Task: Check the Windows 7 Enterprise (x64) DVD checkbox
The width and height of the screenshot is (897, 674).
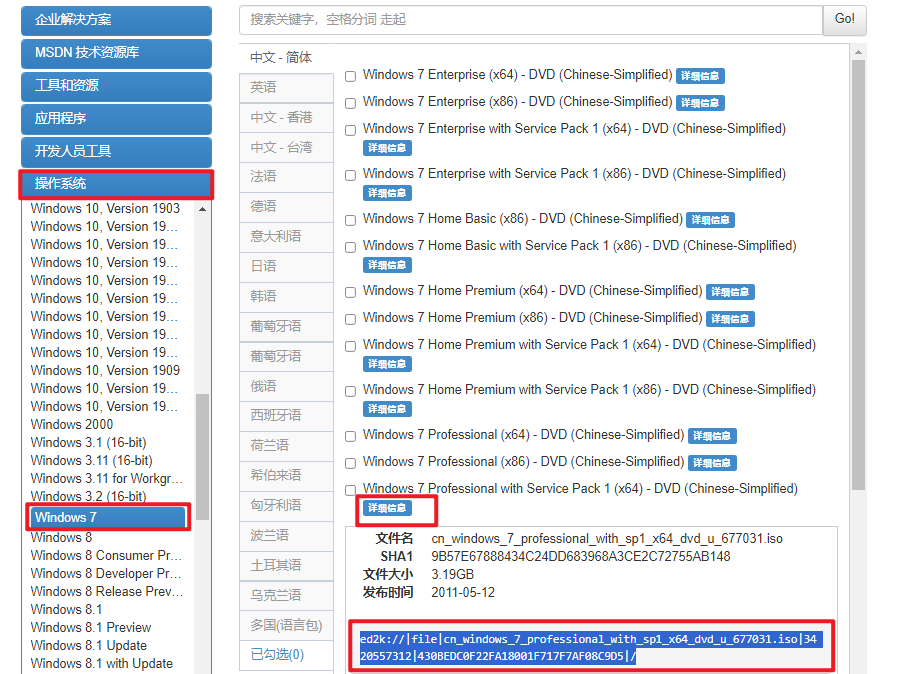Action: [349, 74]
